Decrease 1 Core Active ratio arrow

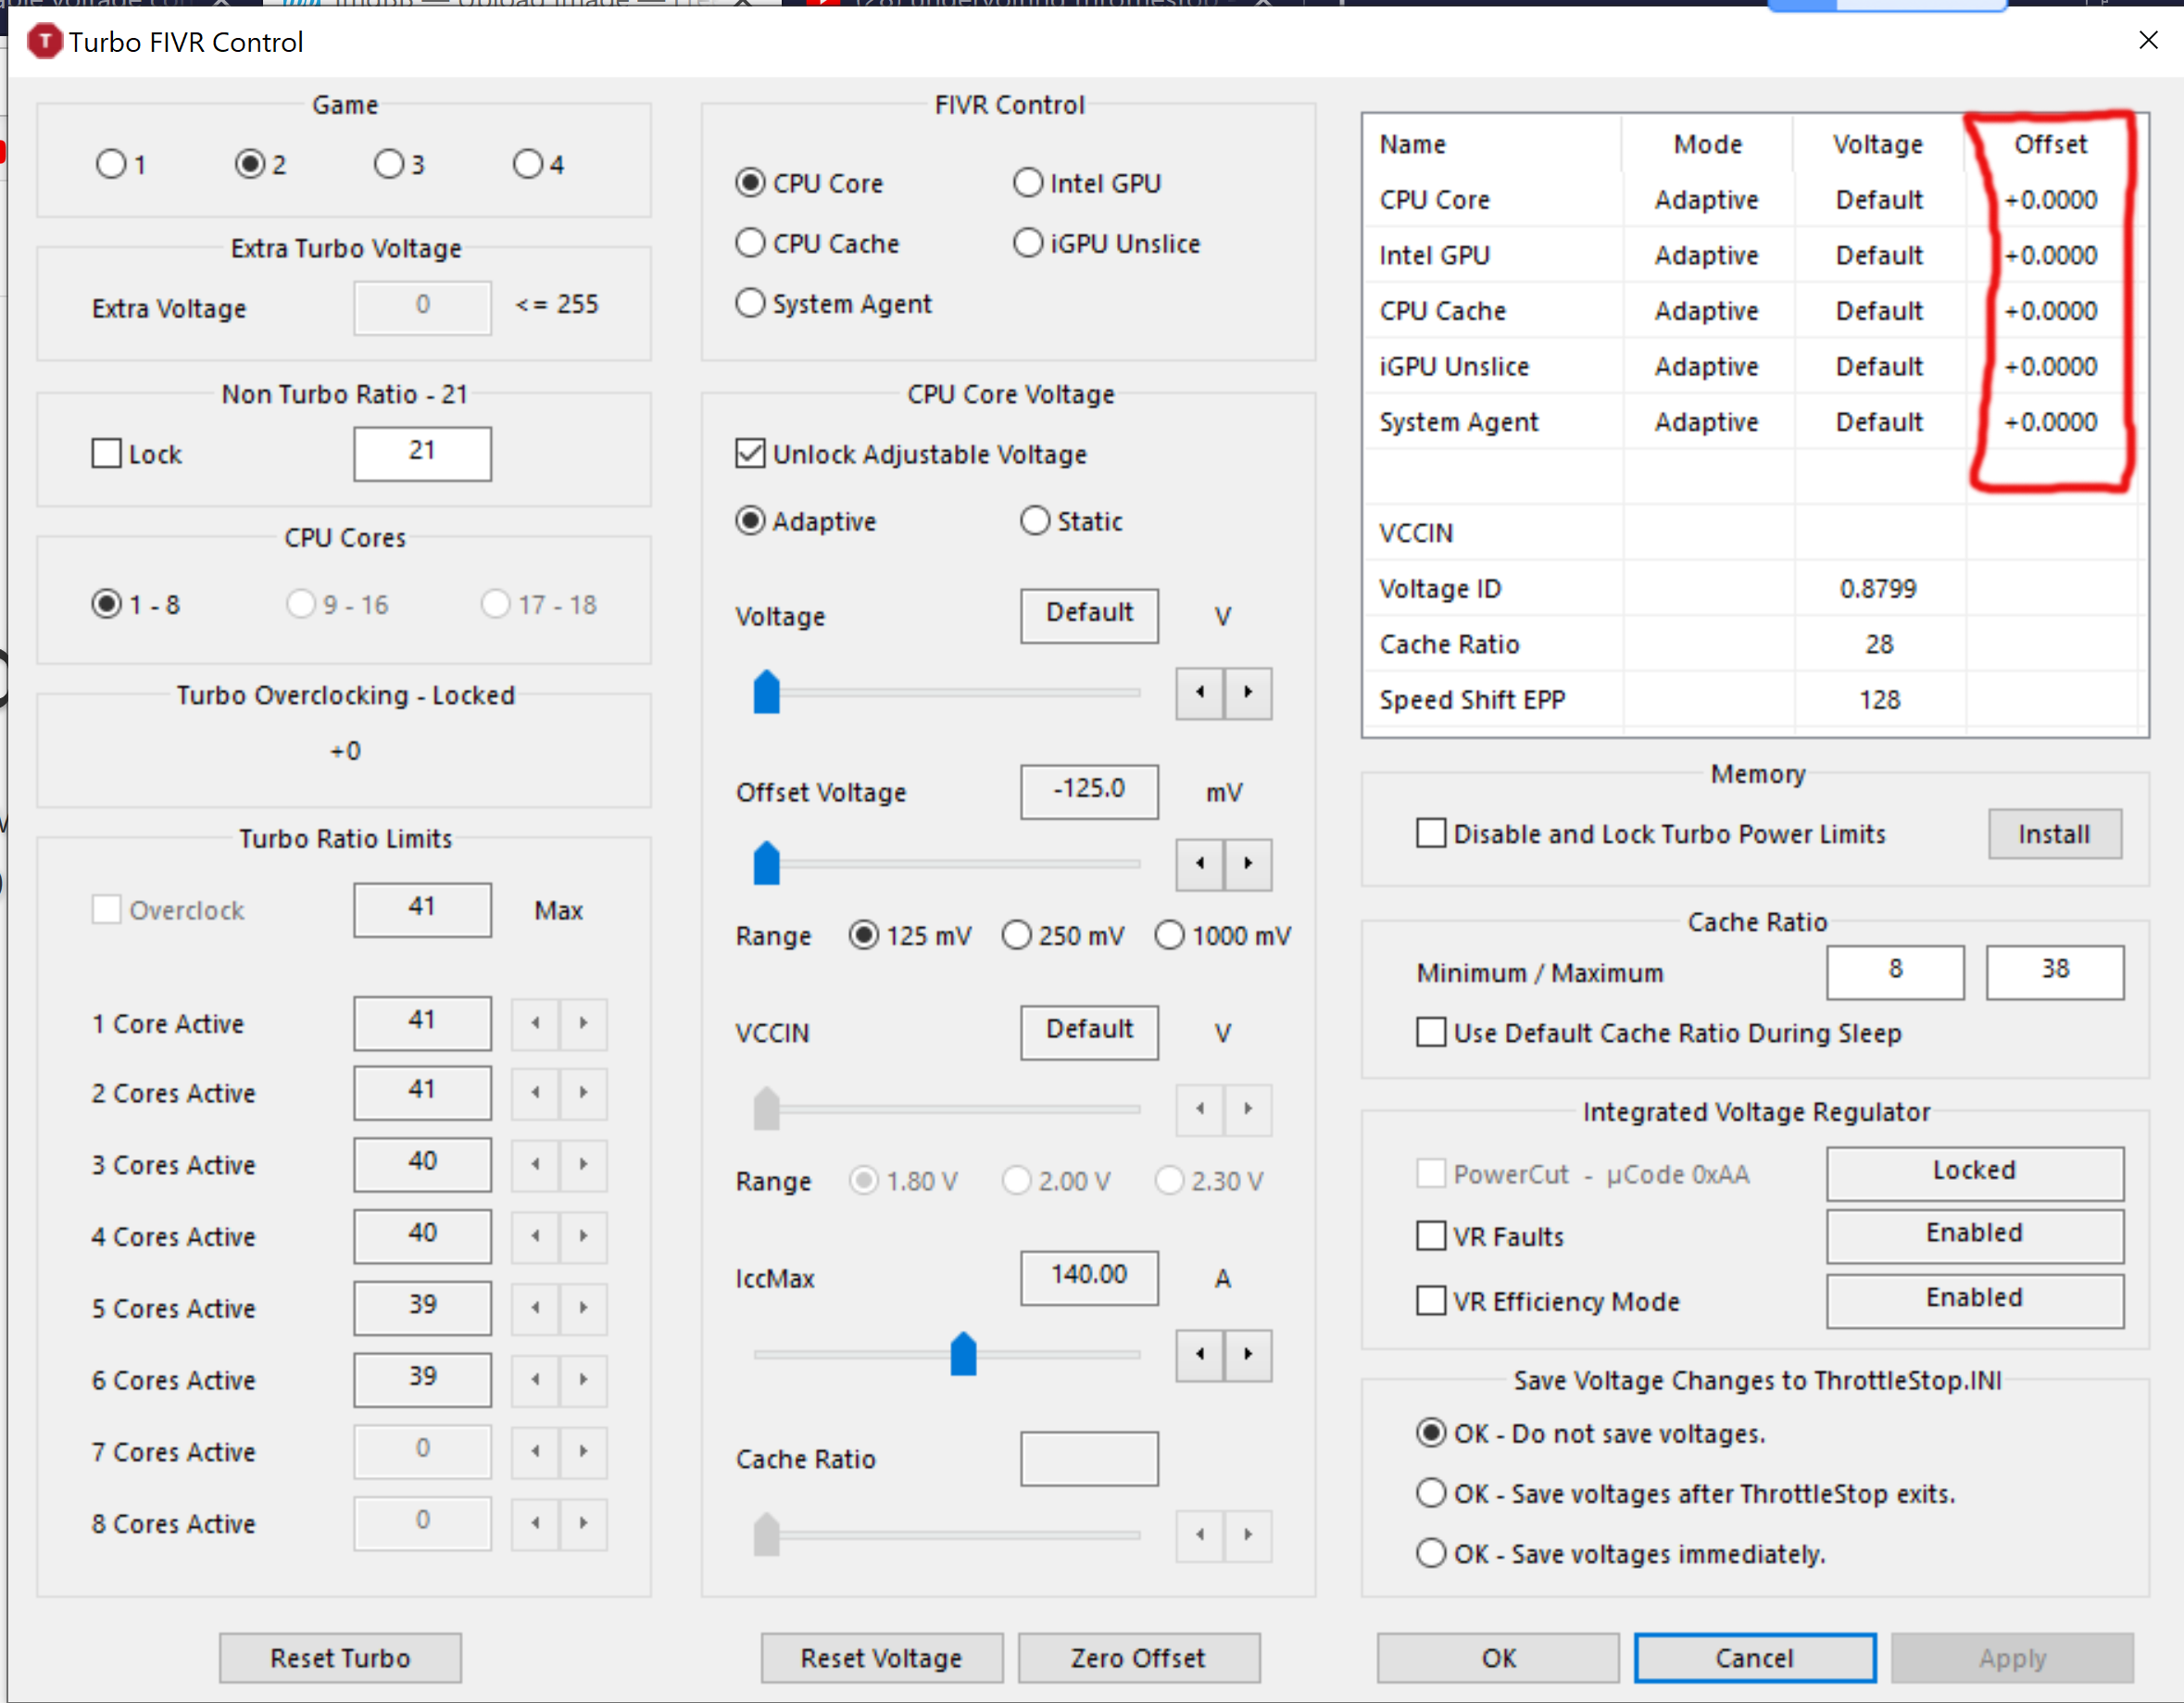click(x=536, y=1023)
